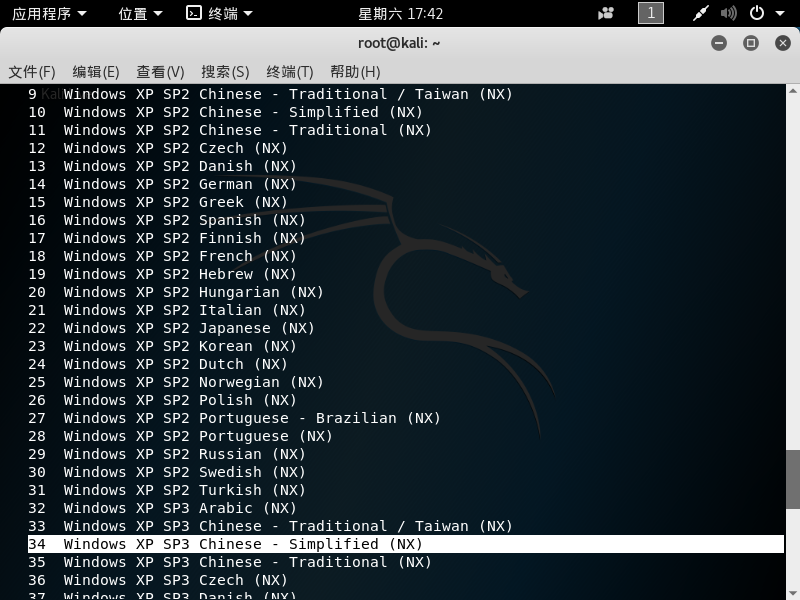Click line 35 SP3 Chinese - Traditional
Viewport: 800px width, 600px height.
click(230, 562)
